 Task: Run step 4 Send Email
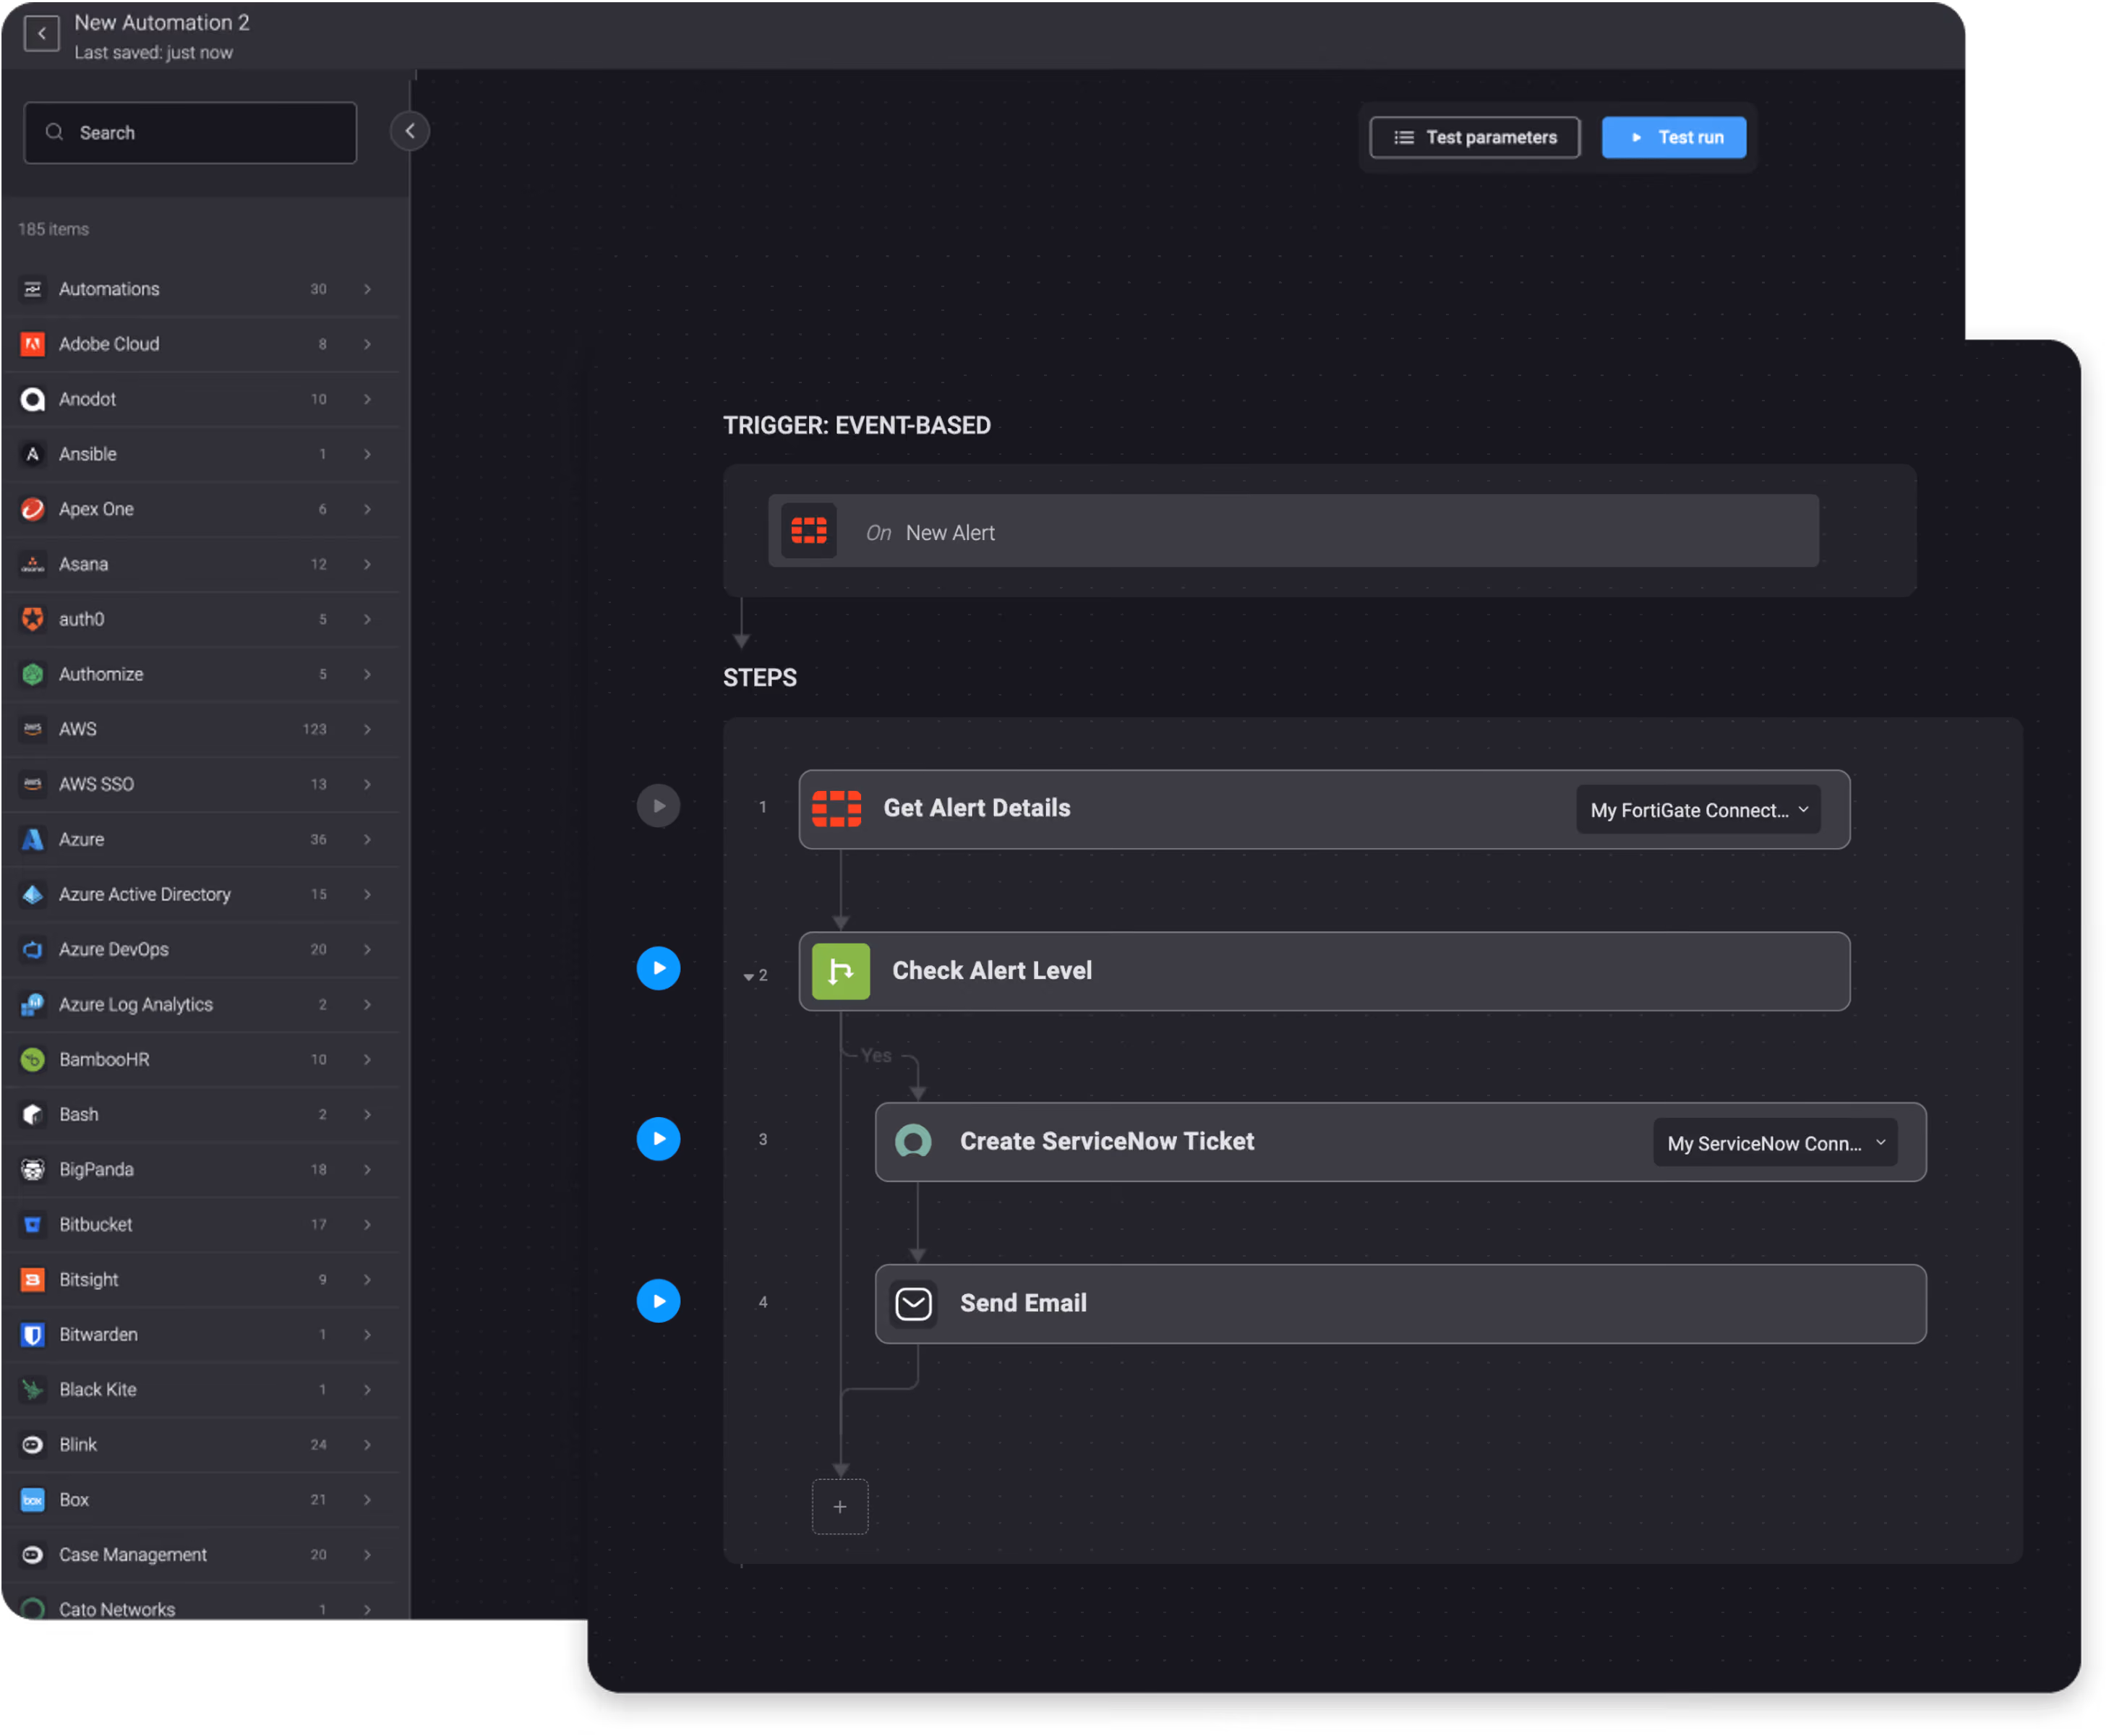659,1301
